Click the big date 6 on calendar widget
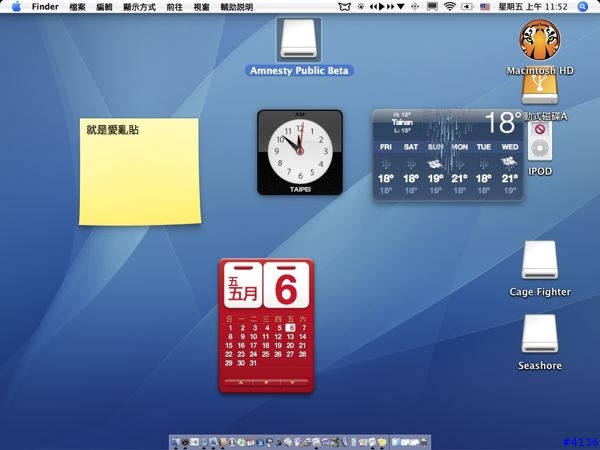The width and height of the screenshot is (600, 450). (286, 285)
